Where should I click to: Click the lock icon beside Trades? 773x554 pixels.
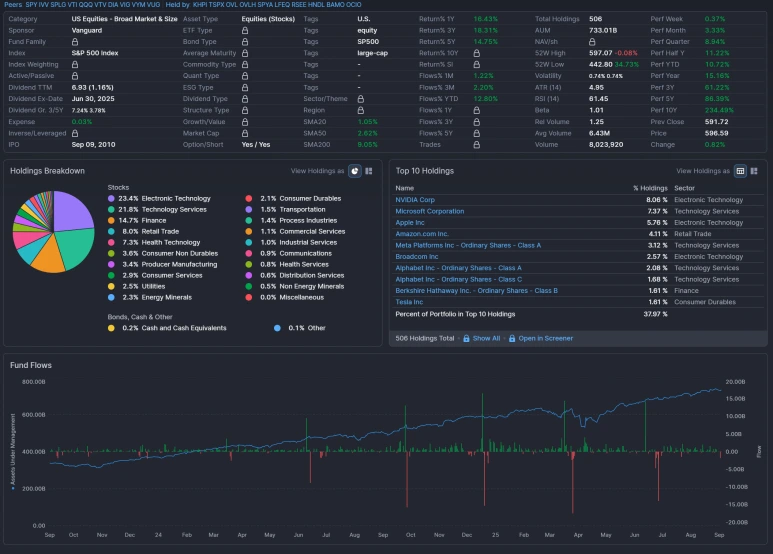click(x=477, y=145)
